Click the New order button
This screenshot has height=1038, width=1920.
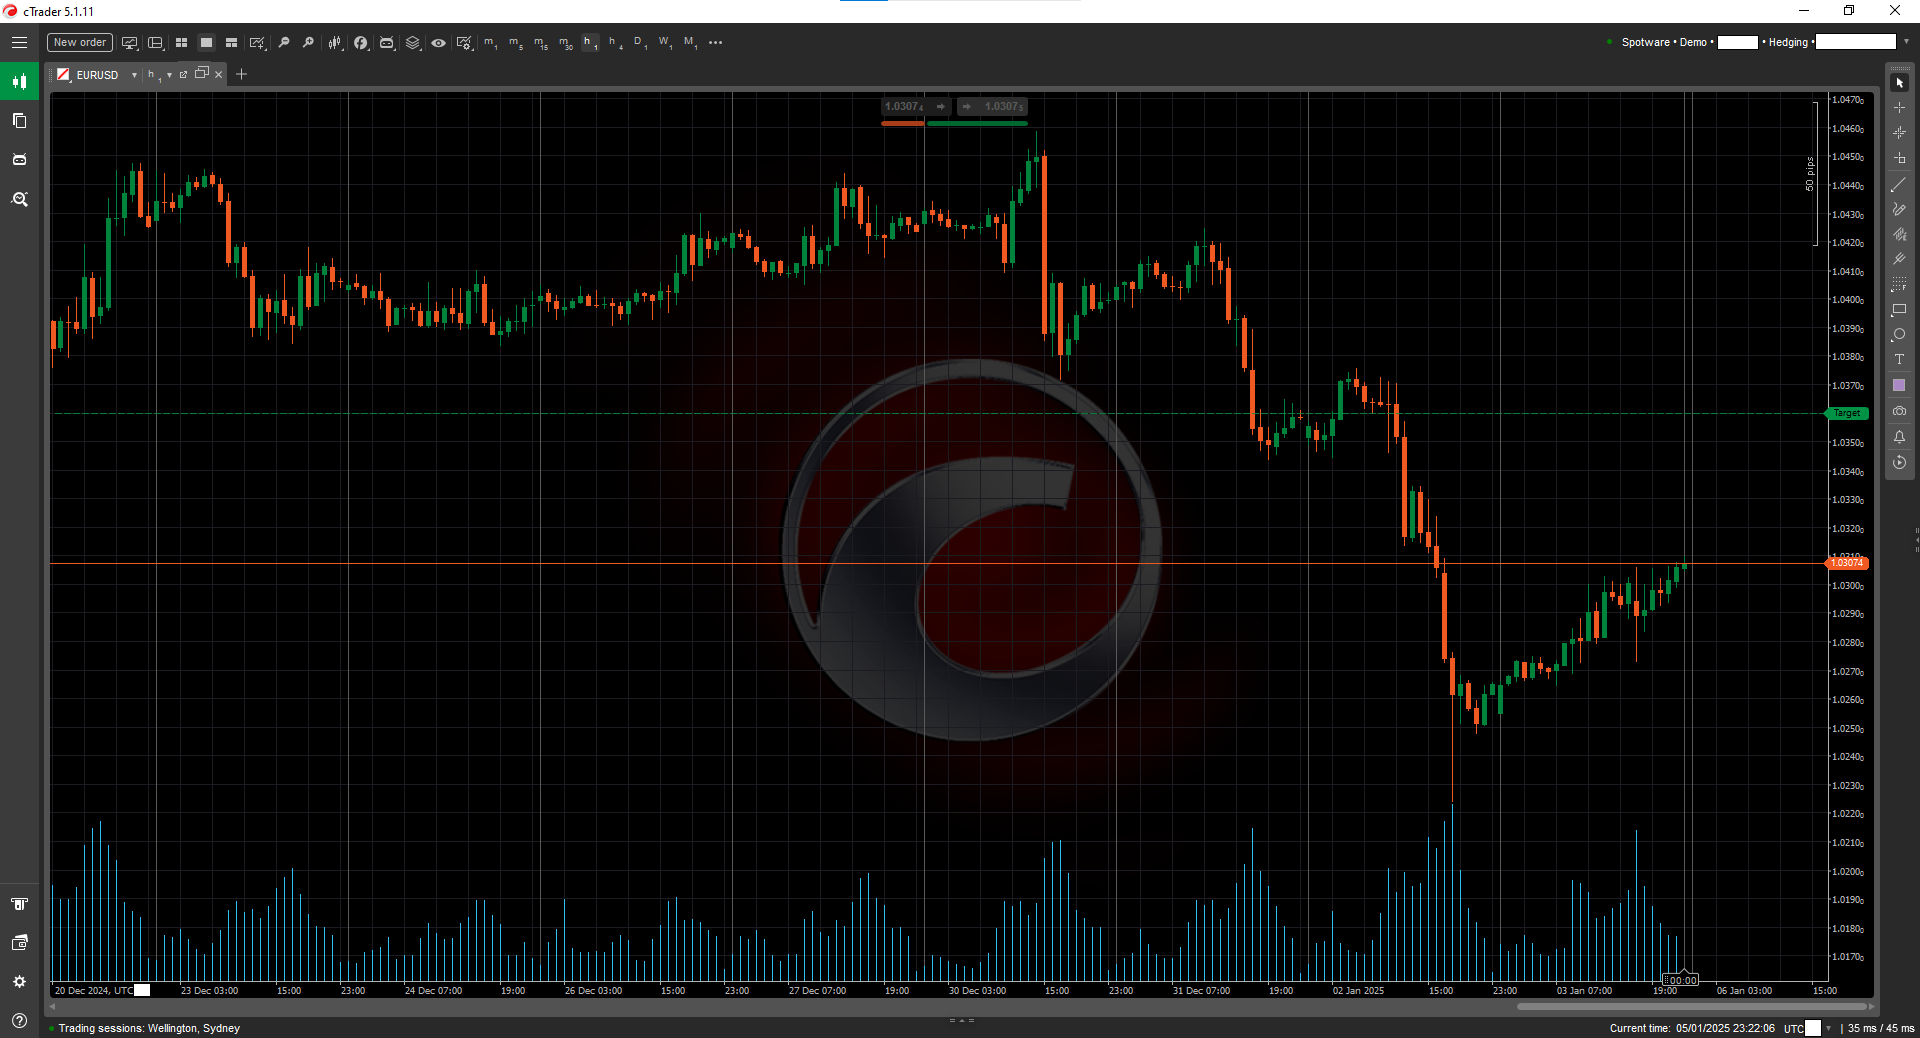click(80, 43)
